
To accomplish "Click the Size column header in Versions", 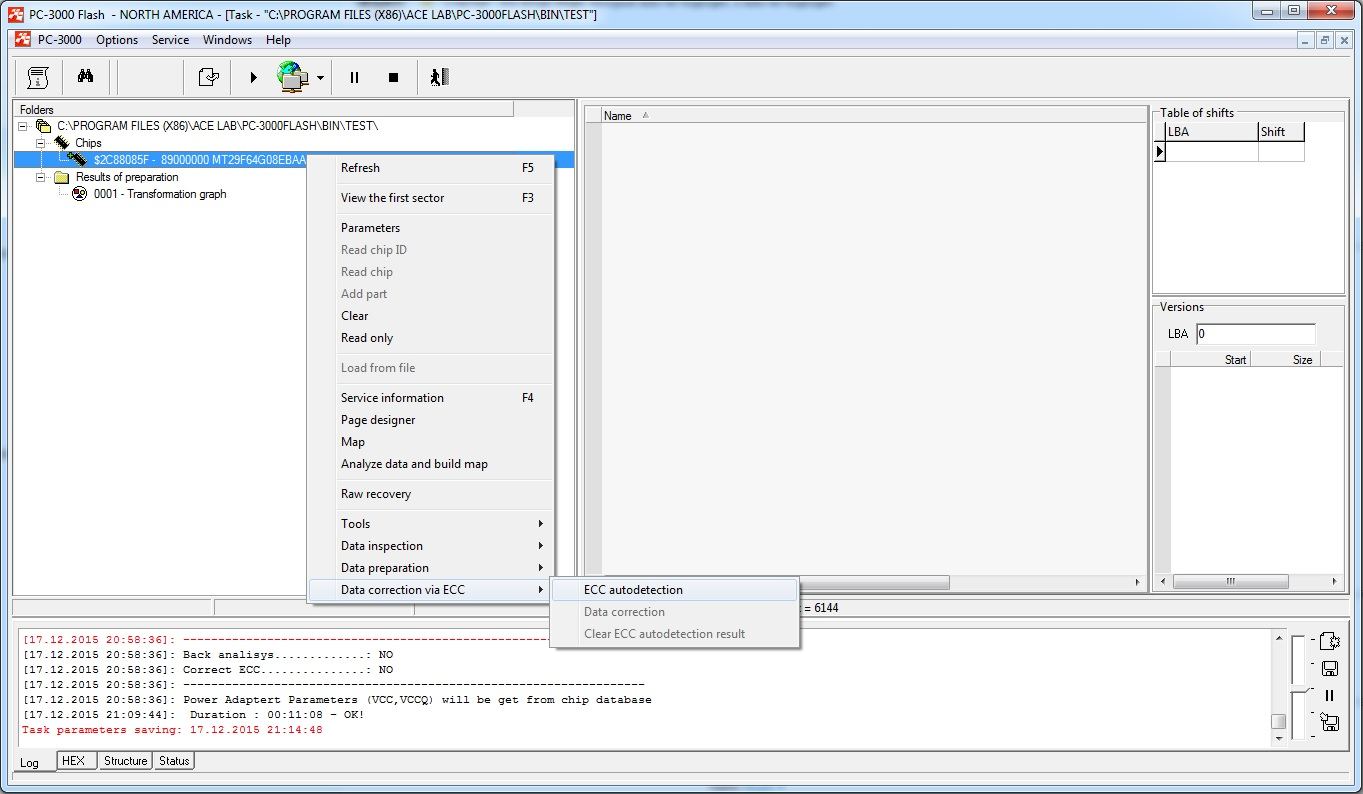I will [x=1285, y=360].
